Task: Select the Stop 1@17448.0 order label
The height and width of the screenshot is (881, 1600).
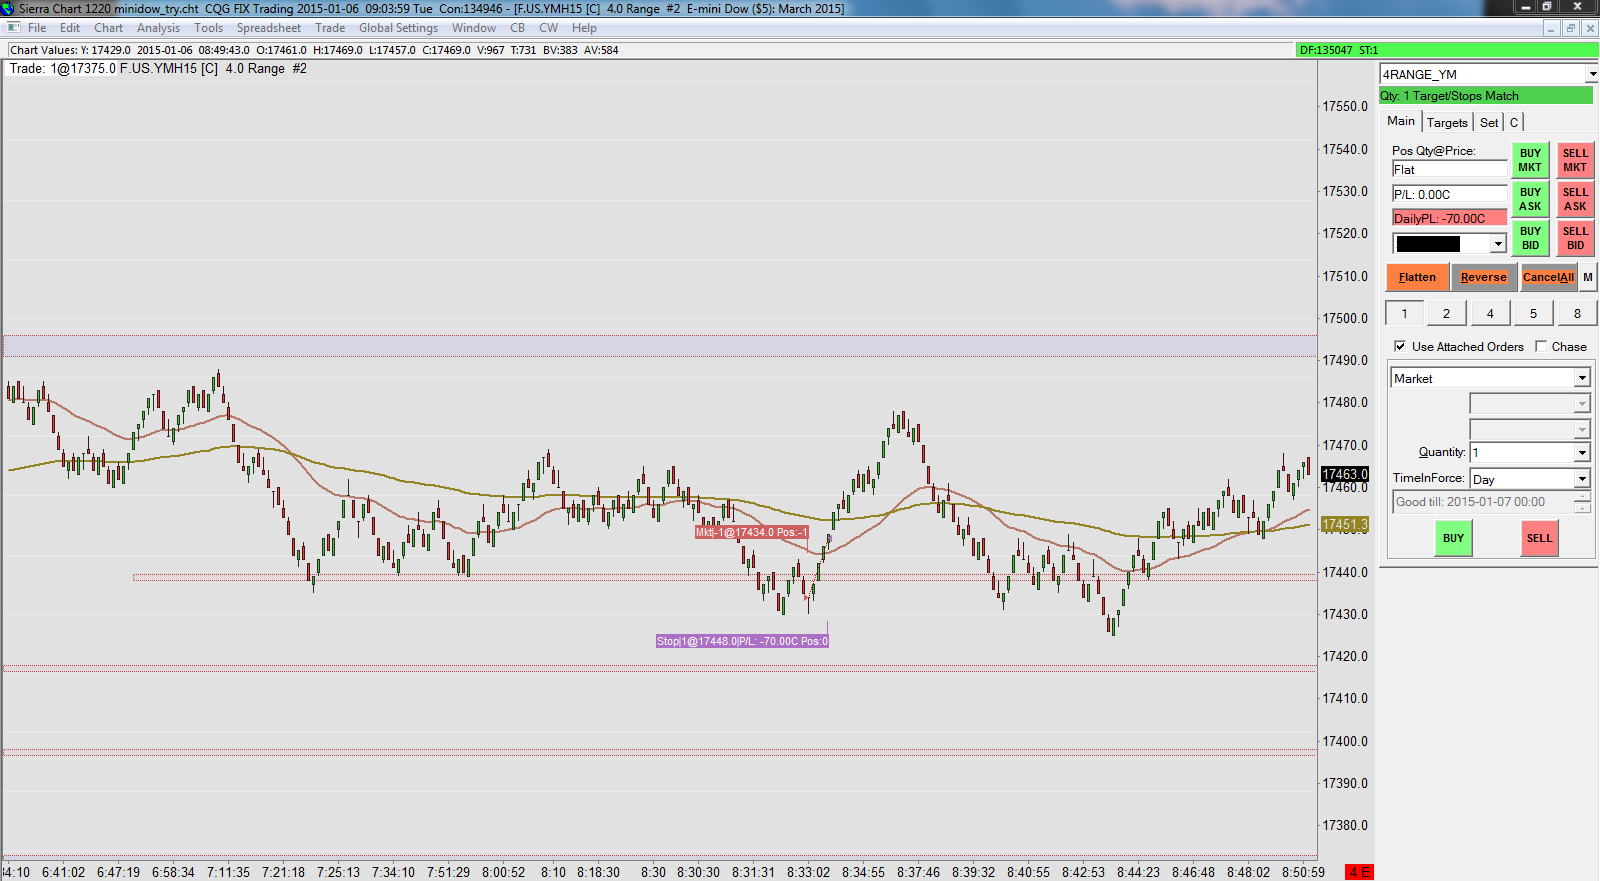Action: (742, 641)
